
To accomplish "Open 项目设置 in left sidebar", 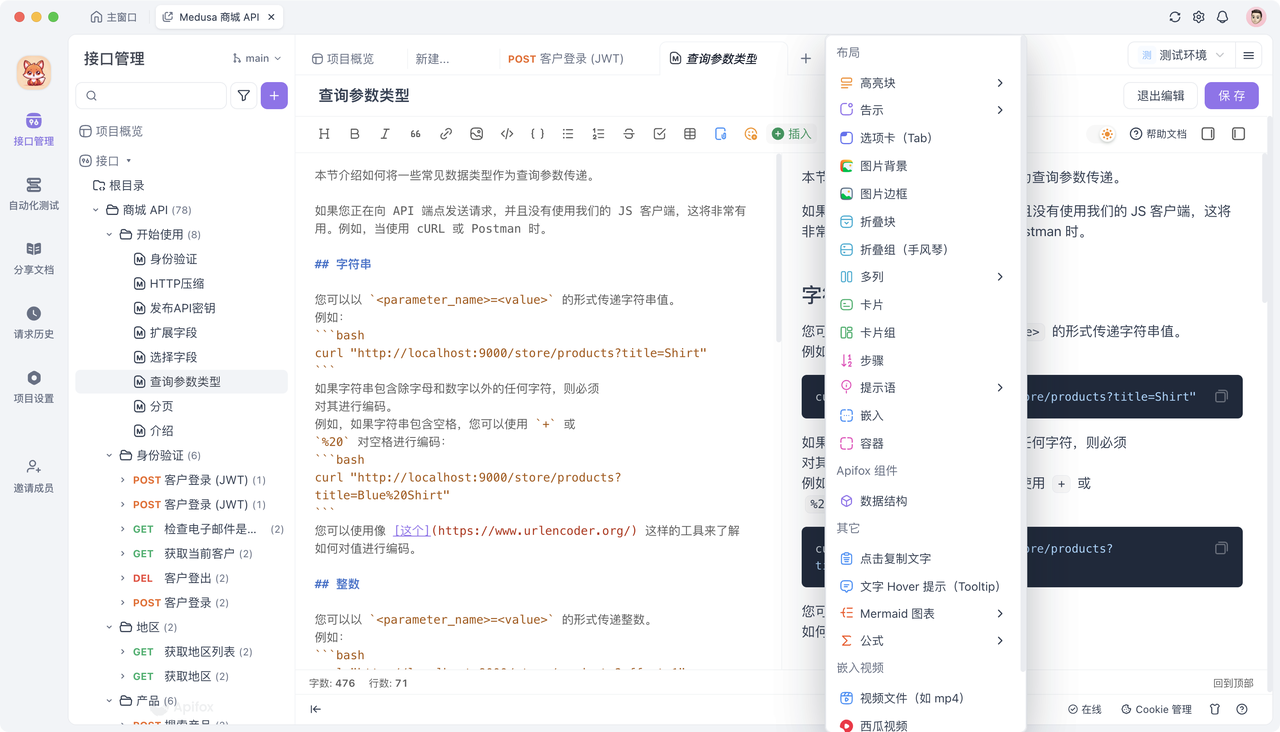I will click(x=34, y=387).
